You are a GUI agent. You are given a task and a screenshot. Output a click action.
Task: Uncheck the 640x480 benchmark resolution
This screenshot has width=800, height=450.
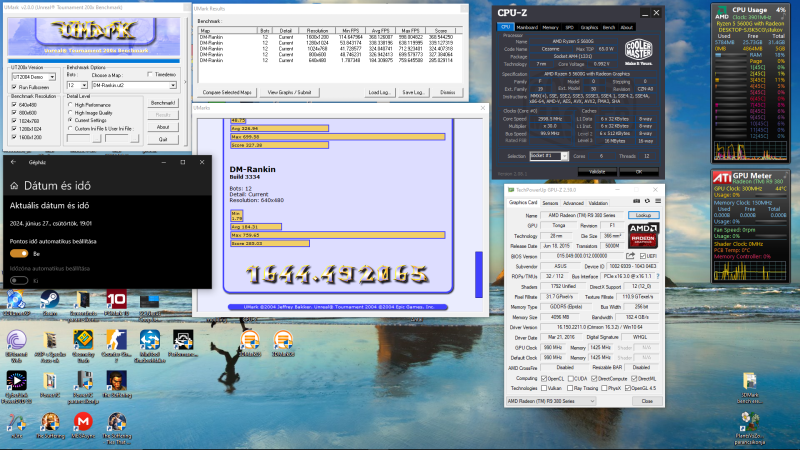tap(14, 105)
